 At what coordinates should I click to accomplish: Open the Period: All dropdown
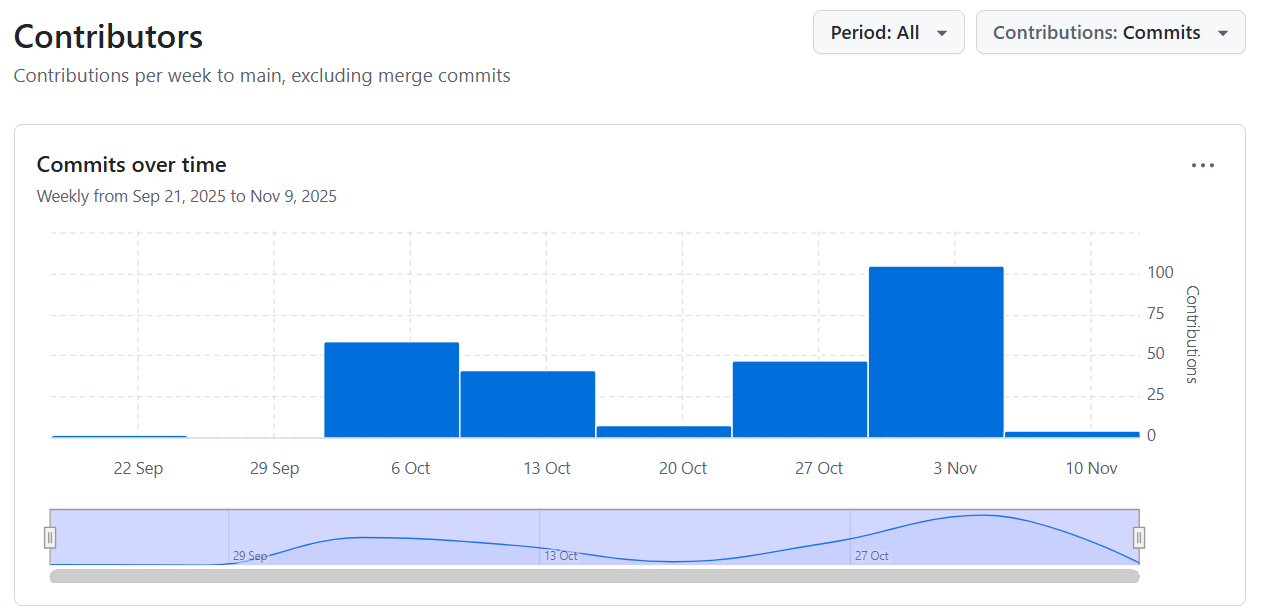coord(888,32)
